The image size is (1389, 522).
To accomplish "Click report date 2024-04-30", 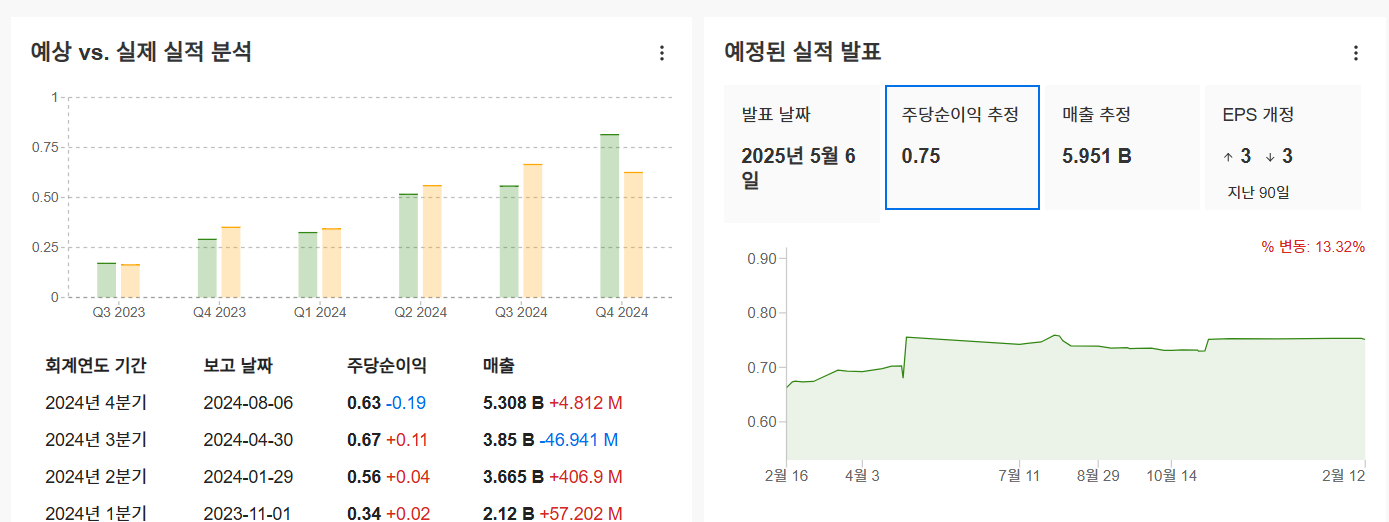I will [248, 440].
